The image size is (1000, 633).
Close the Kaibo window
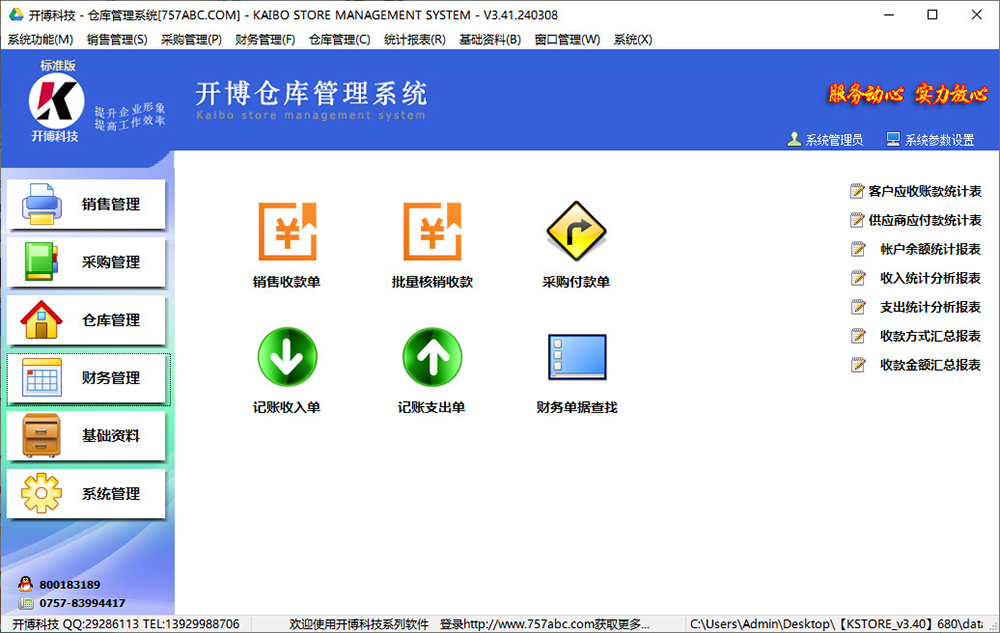tap(976, 15)
